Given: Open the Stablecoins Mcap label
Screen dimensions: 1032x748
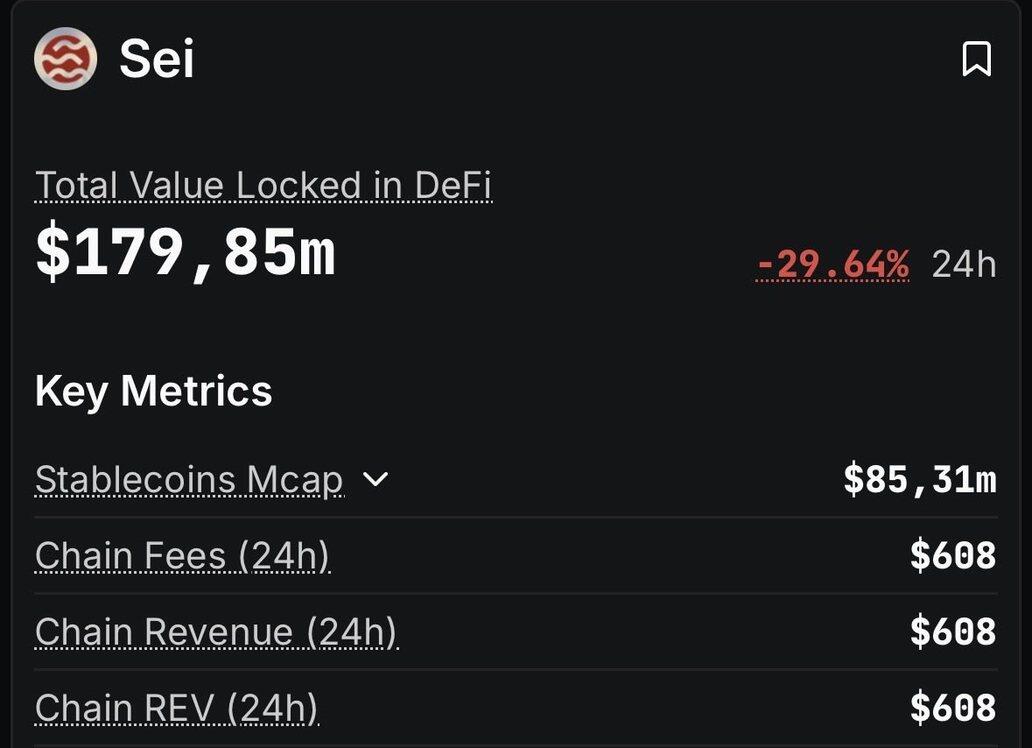Looking at the screenshot, I should point(189,480).
